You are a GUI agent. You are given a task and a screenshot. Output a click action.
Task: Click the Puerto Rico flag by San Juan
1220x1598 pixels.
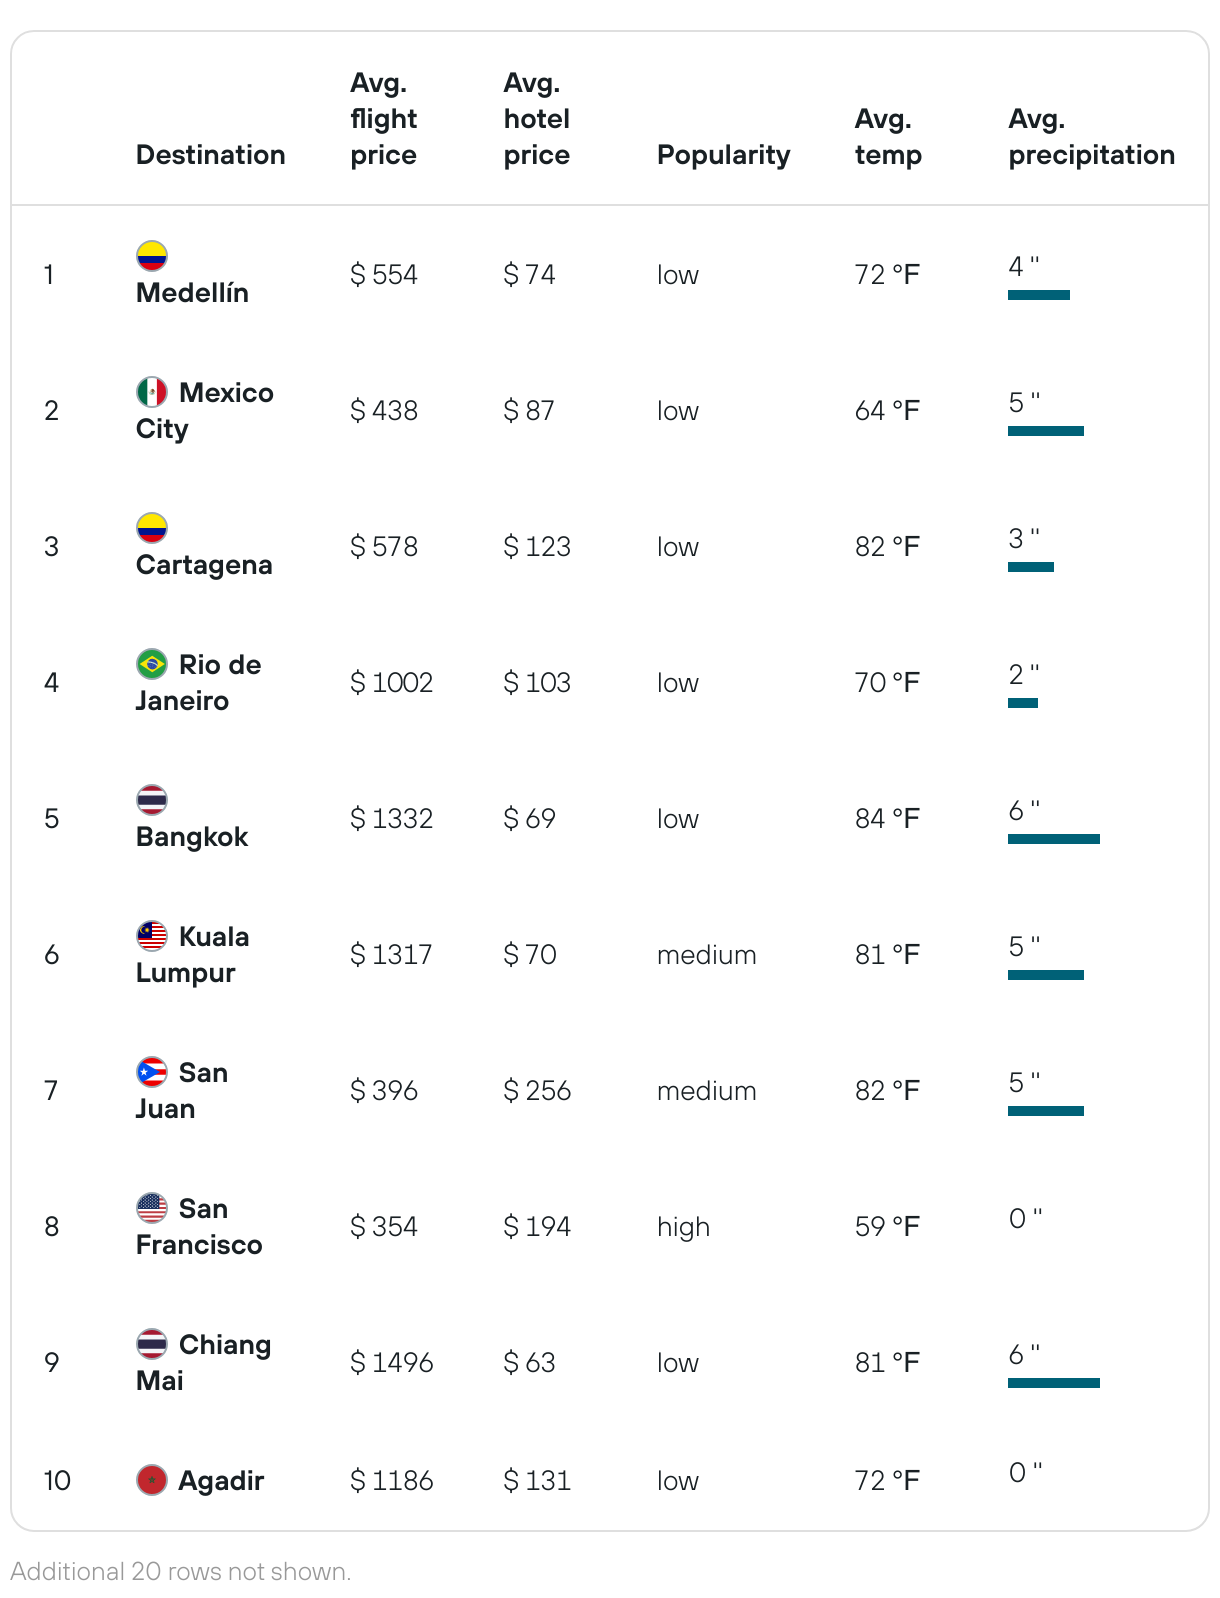pos(152,1072)
